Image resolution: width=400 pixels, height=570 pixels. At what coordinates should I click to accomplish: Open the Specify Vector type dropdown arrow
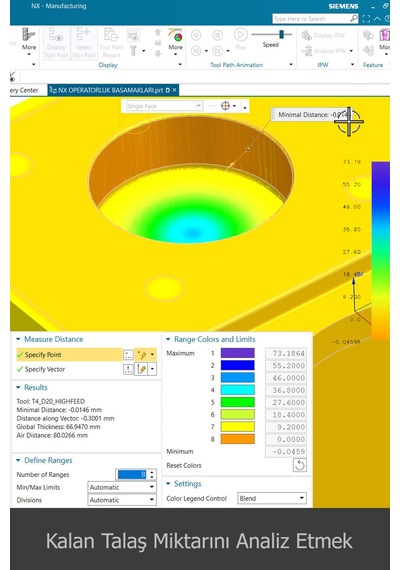[152, 369]
